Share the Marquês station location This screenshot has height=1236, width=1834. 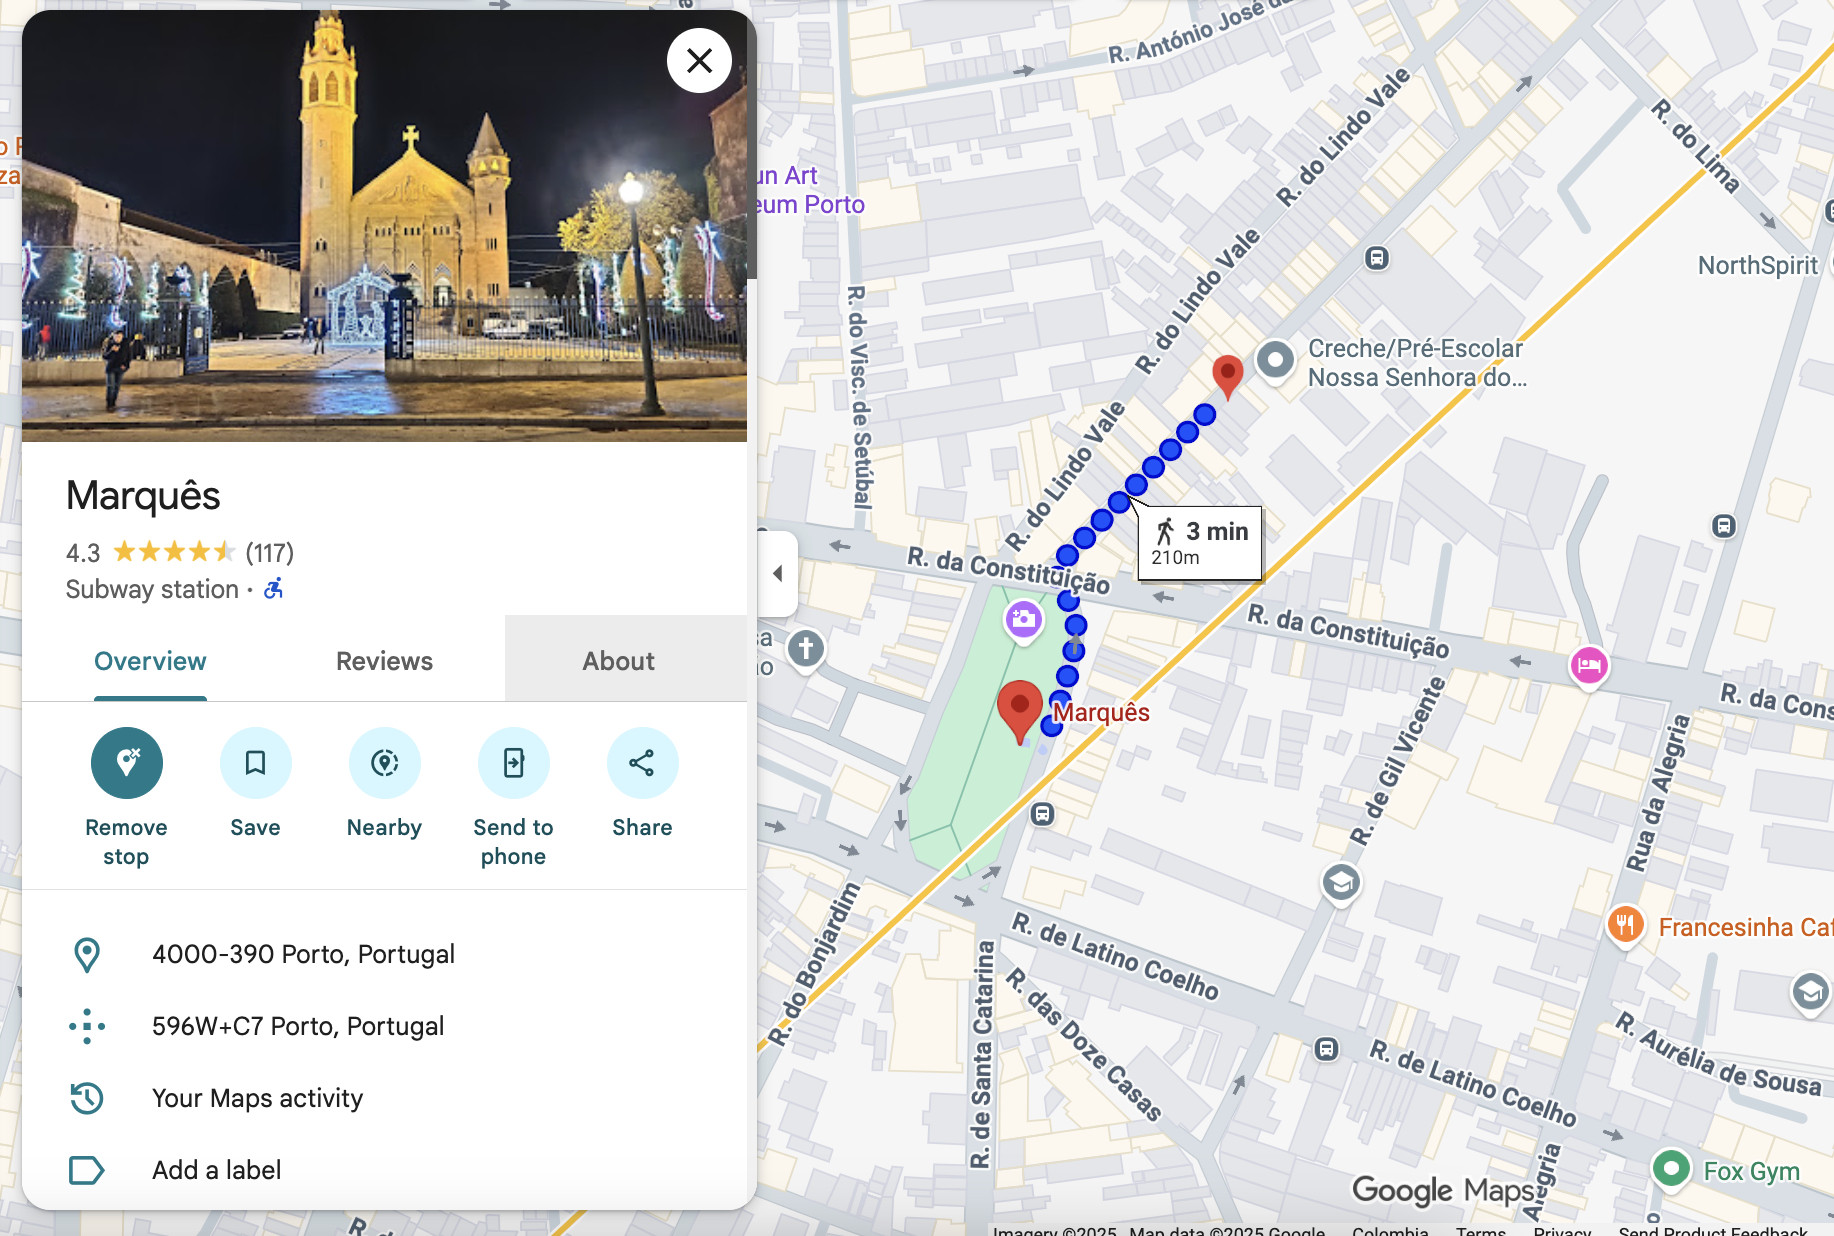[x=642, y=763]
